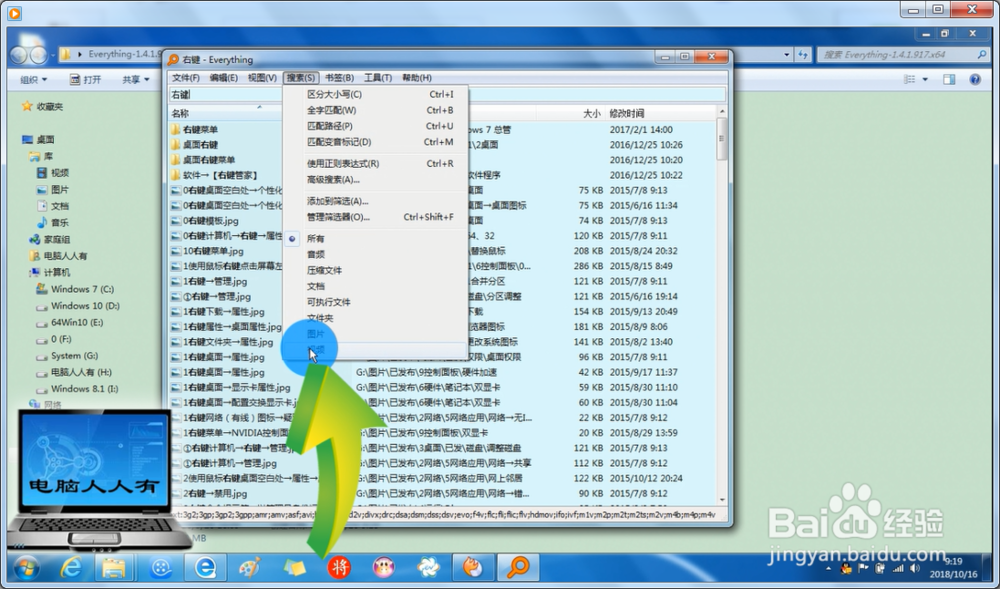Click the Everything scrollbar up arrow
This screenshot has width=1000, height=589.
[x=722, y=112]
